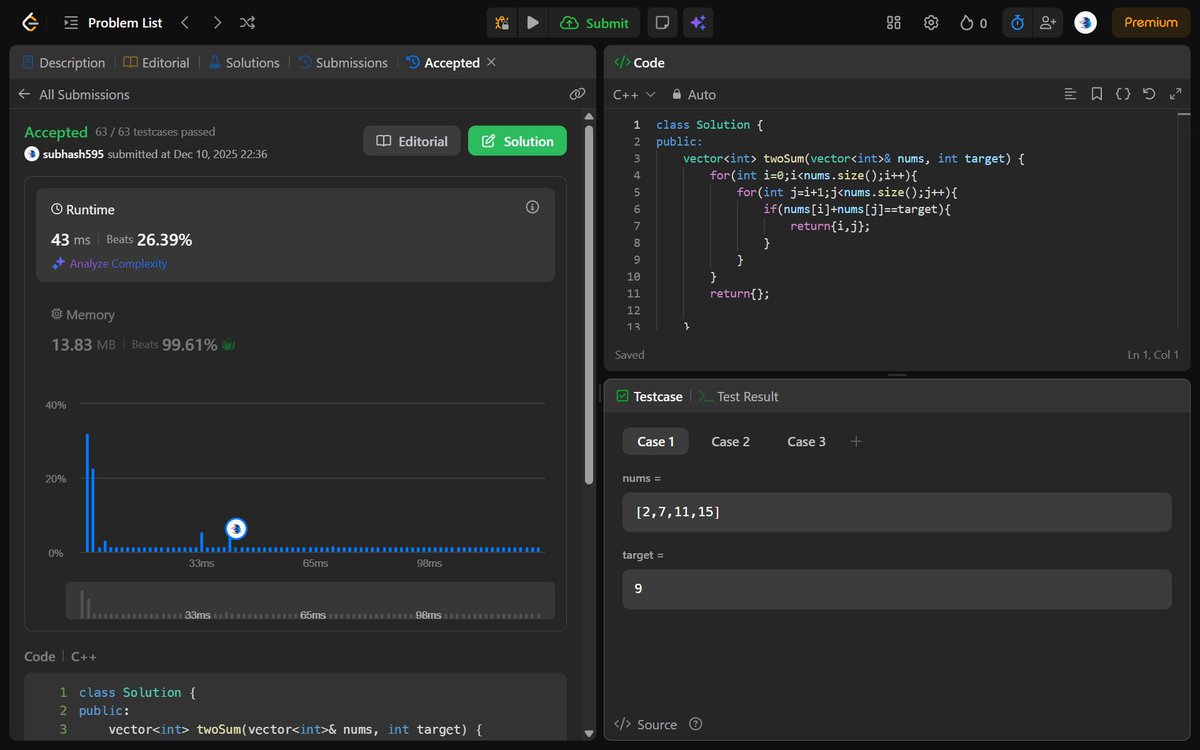Click the nums input field
1200x750 pixels.
[896, 512]
